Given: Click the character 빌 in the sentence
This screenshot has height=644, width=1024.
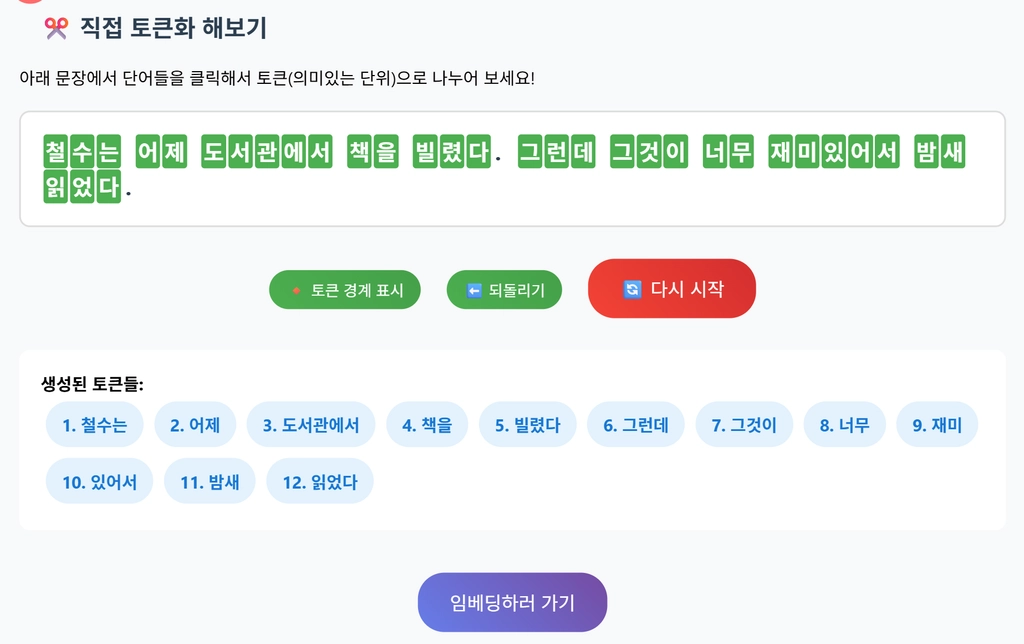Looking at the screenshot, I should tap(425, 152).
